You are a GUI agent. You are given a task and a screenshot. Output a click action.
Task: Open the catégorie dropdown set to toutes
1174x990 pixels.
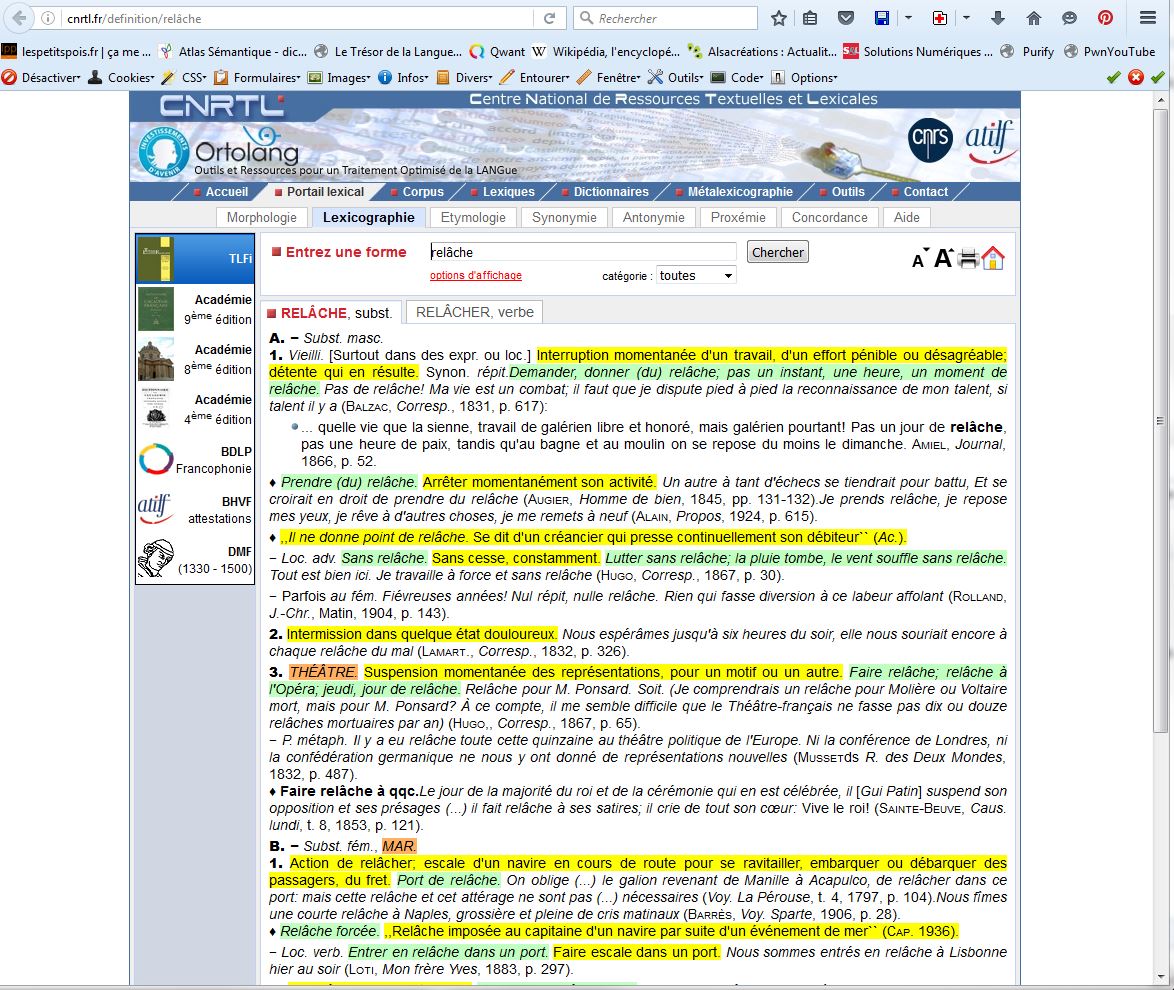pos(695,276)
